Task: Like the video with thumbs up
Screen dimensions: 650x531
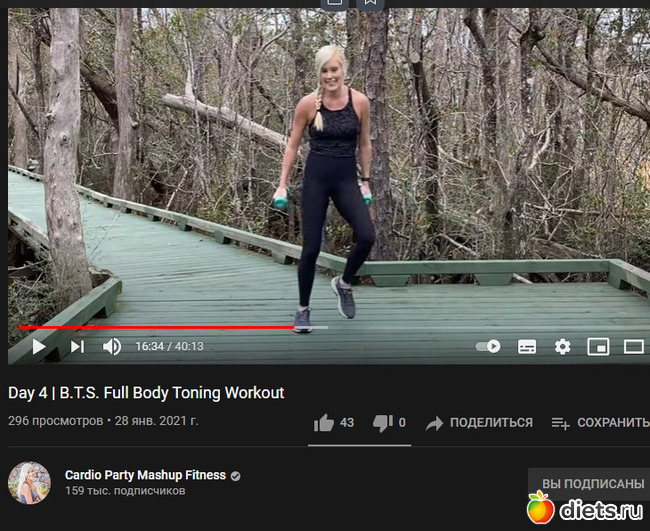Action: coord(324,423)
